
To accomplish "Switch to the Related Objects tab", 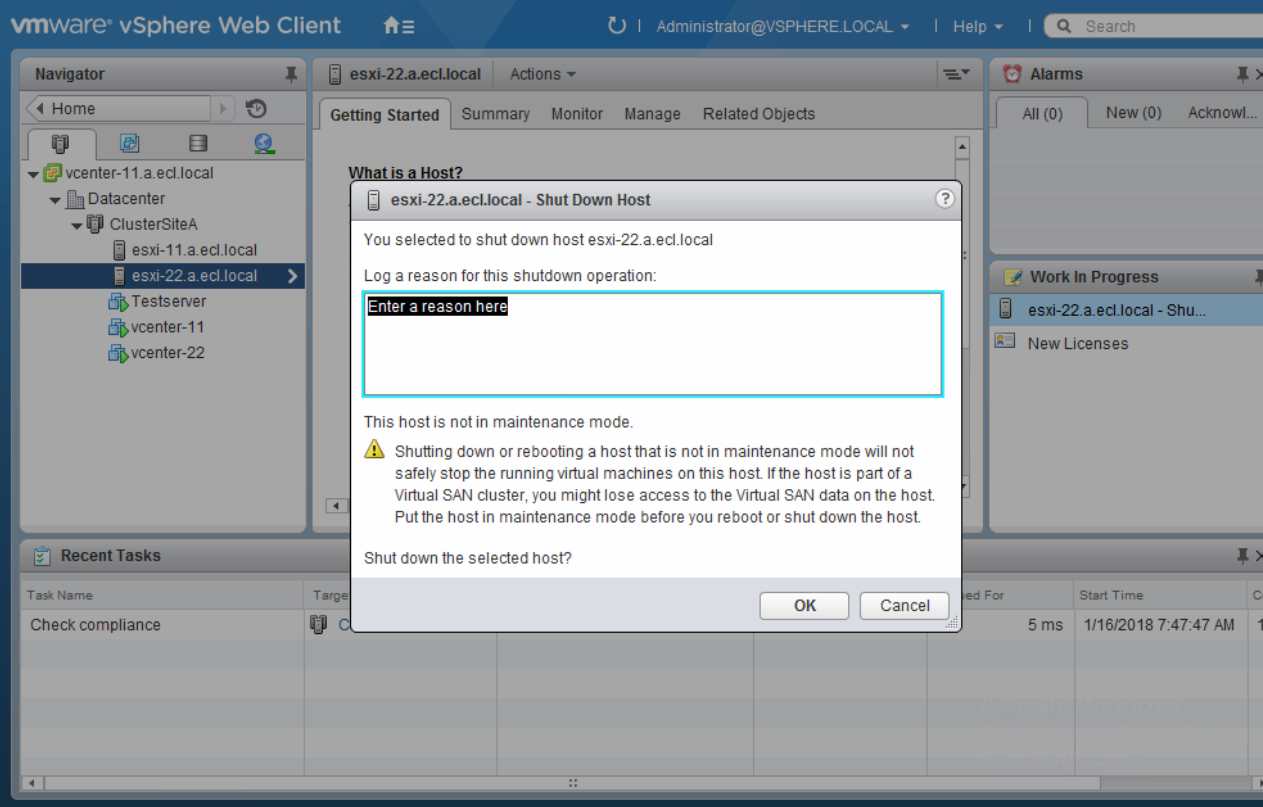I will click(759, 114).
